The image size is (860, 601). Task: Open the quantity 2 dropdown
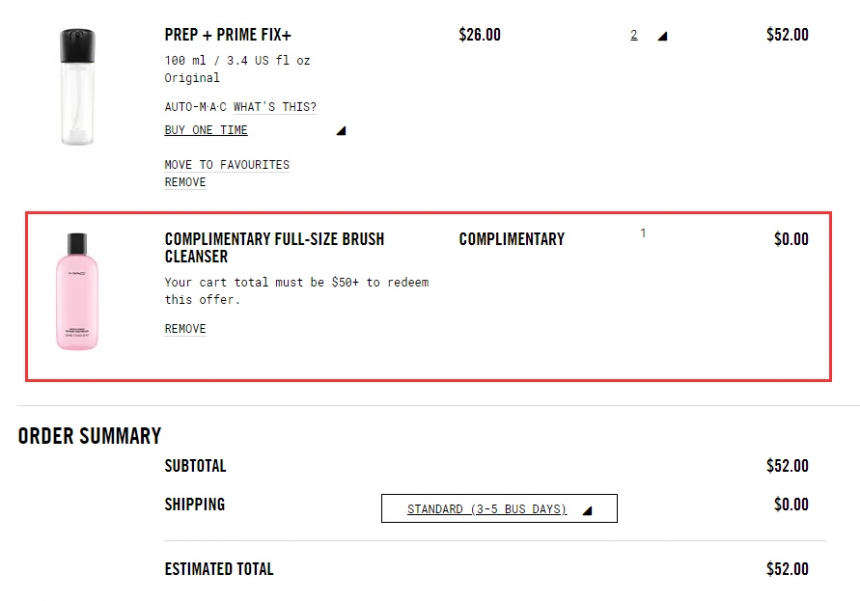(634, 35)
